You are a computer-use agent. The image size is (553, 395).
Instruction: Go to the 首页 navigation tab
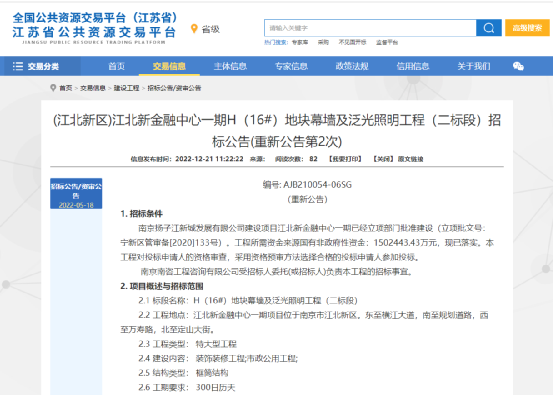pos(116,66)
